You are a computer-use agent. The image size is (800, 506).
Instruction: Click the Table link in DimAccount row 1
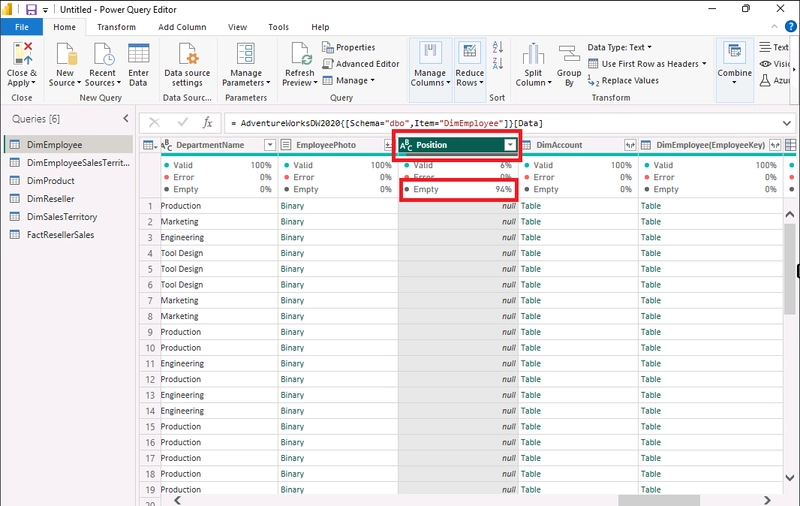531,206
